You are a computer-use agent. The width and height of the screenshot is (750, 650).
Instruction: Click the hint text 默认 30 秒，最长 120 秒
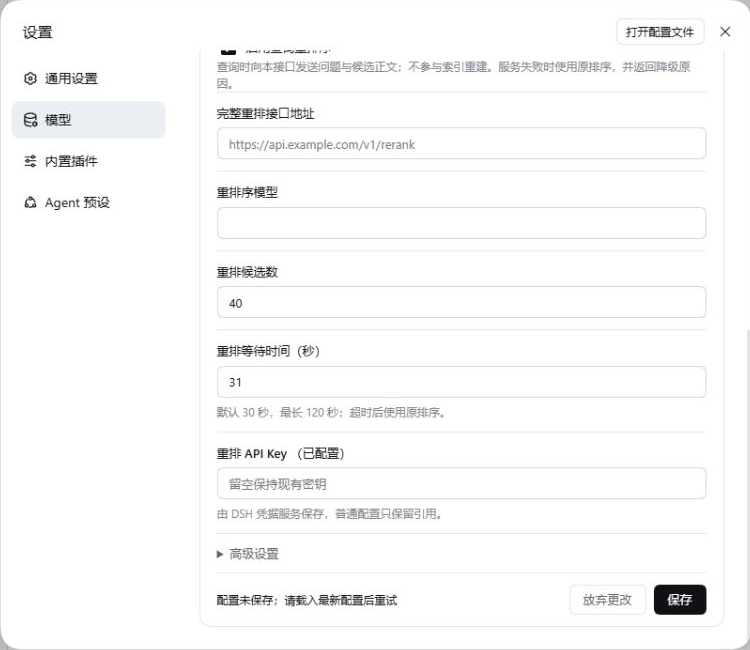(x=331, y=412)
